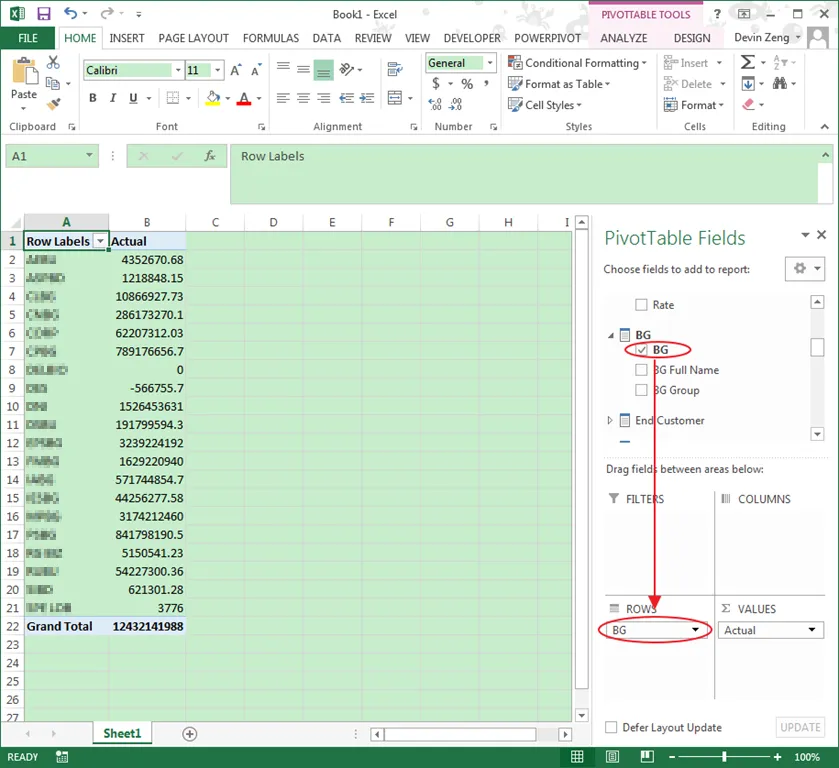
Task: Toggle Bold formatting
Action: coord(93,98)
